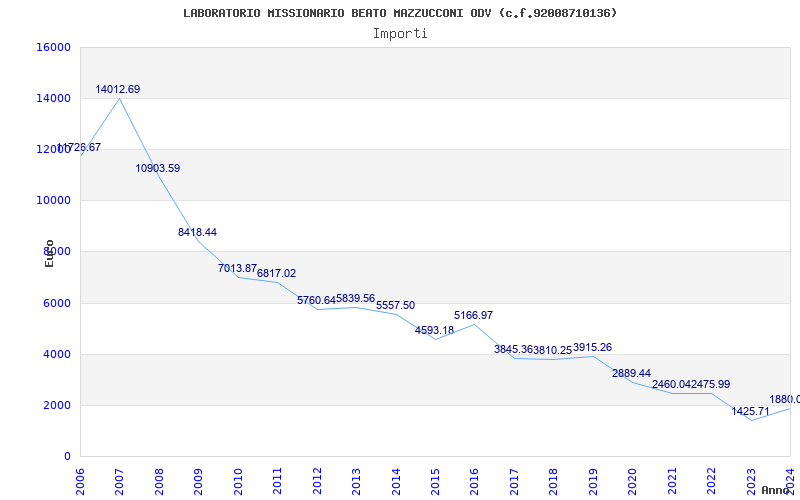
Task: Click x-axis year 2016
Action: [x=474, y=481]
